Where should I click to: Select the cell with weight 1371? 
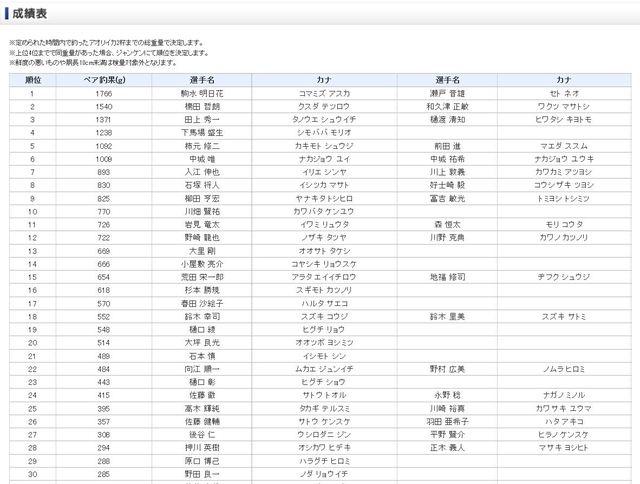click(x=104, y=118)
